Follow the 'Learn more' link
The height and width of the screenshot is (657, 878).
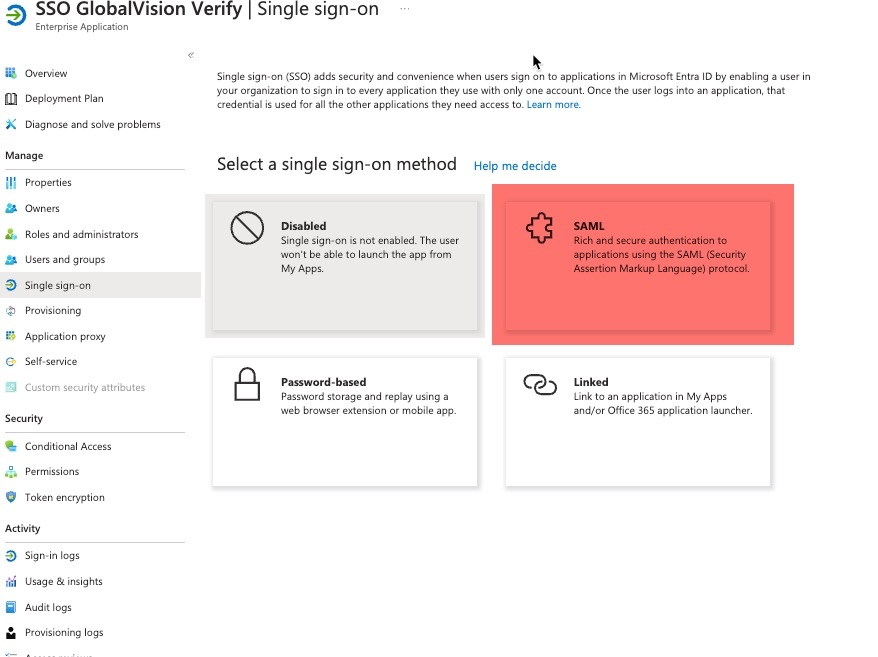tap(553, 105)
